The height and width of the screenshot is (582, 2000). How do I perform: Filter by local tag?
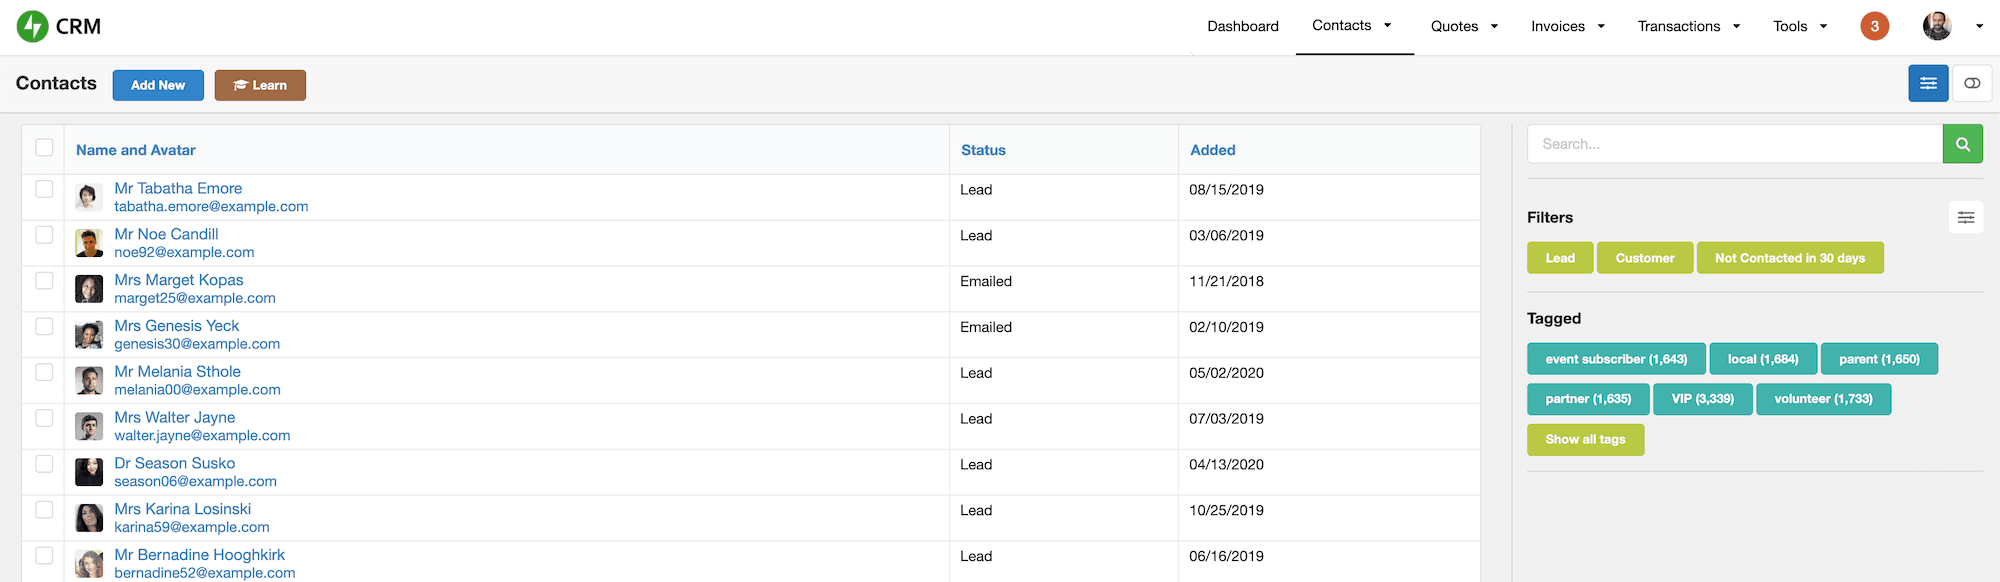click(1763, 359)
